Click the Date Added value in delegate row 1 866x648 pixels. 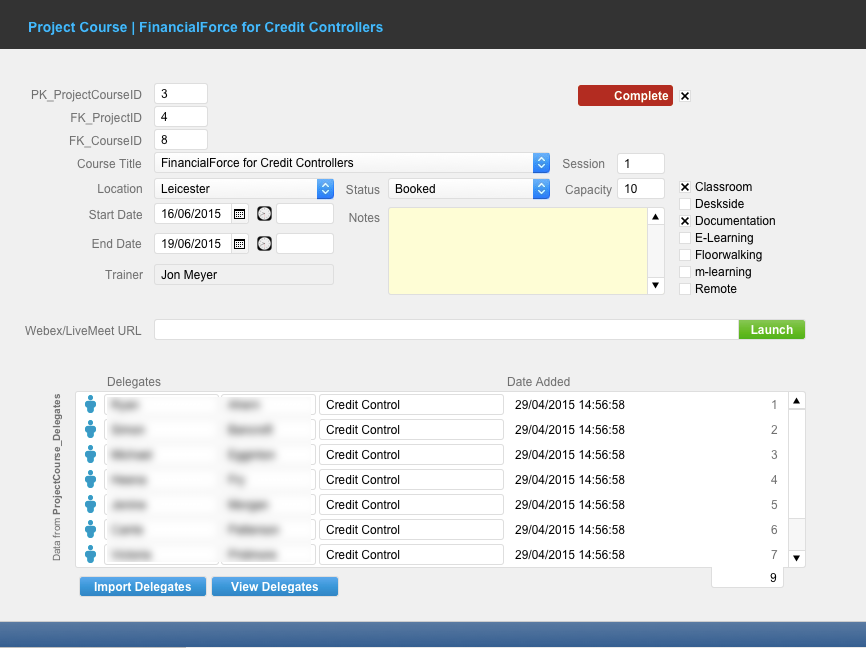click(569, 405)
